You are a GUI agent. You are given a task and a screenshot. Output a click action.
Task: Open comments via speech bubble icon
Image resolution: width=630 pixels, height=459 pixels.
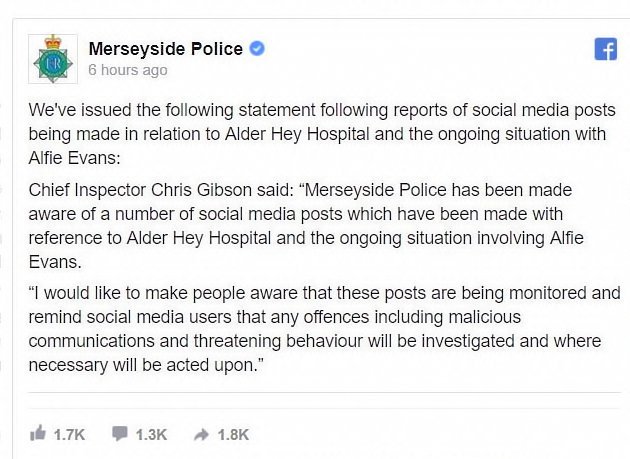[x=119, y=434]
